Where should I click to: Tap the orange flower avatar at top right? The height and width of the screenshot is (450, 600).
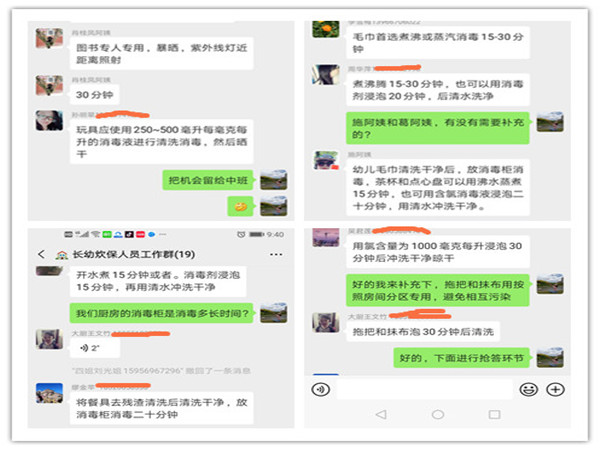(326, 29)
